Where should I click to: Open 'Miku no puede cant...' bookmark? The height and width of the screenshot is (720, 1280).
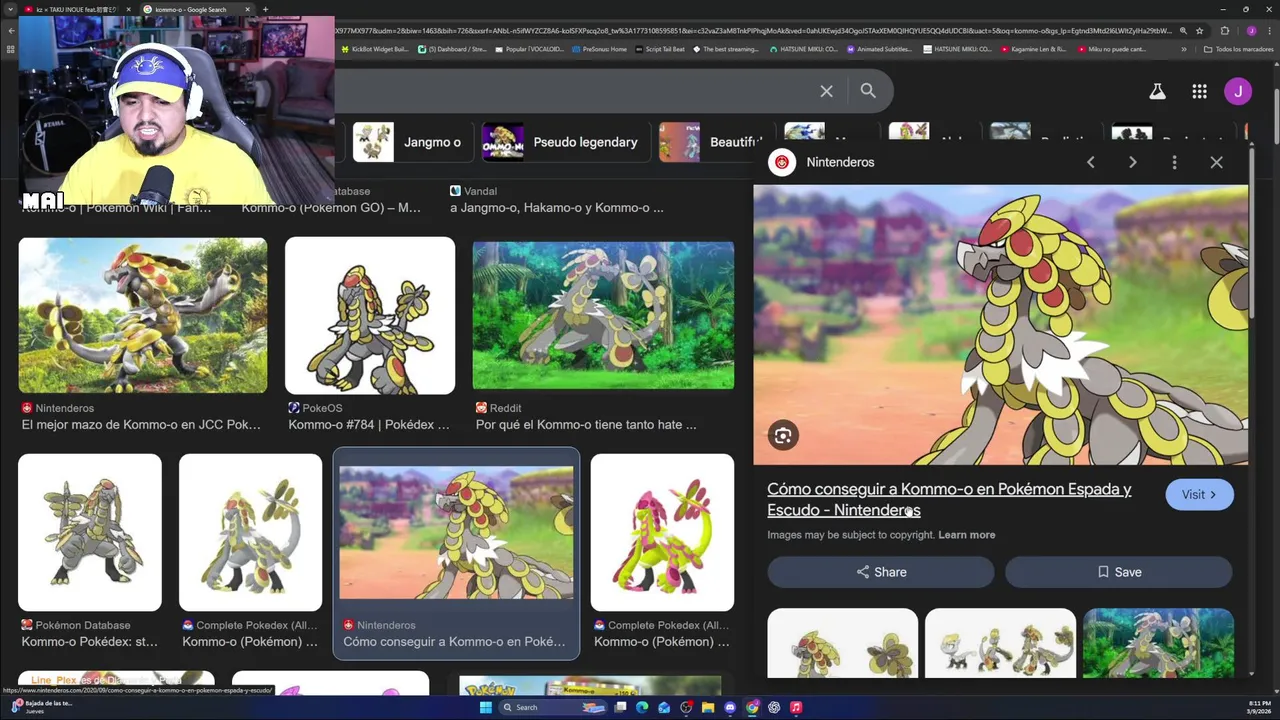(x=1112, y=49)
